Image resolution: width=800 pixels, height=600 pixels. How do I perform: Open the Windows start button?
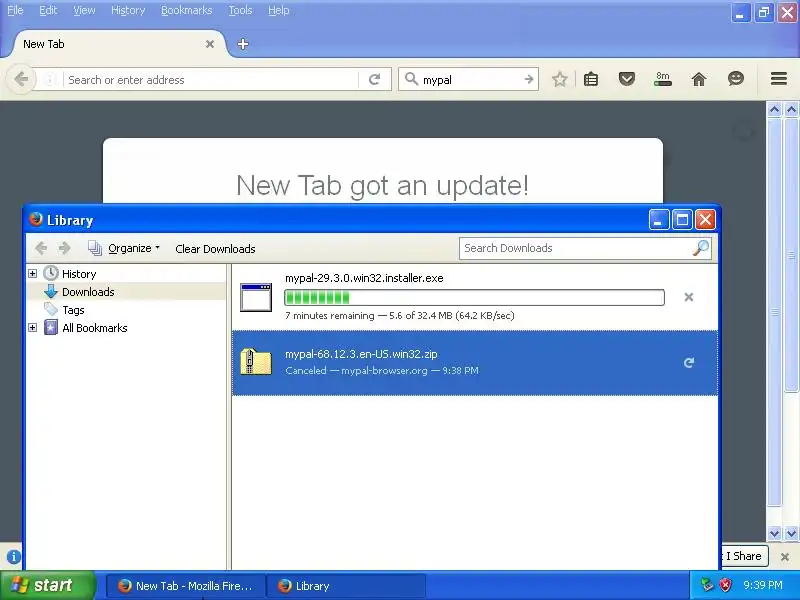[47, 585]
